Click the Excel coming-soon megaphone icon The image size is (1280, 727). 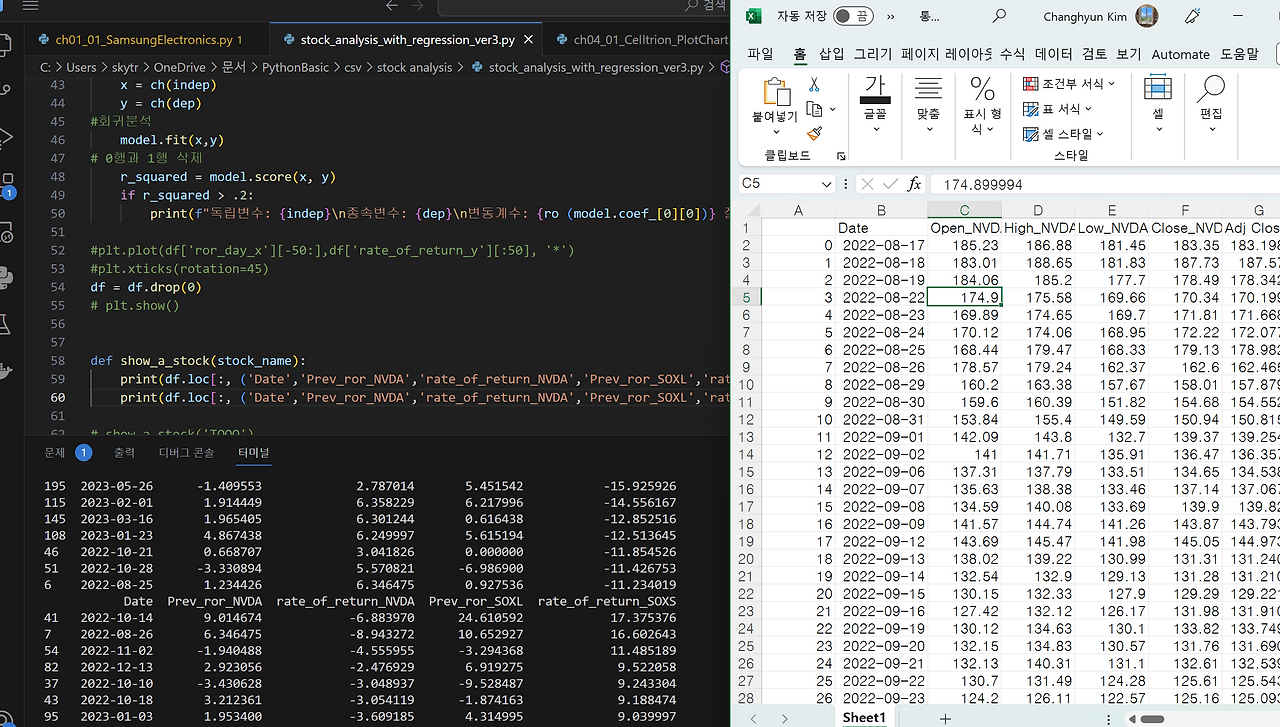(x=1192, y=16)
